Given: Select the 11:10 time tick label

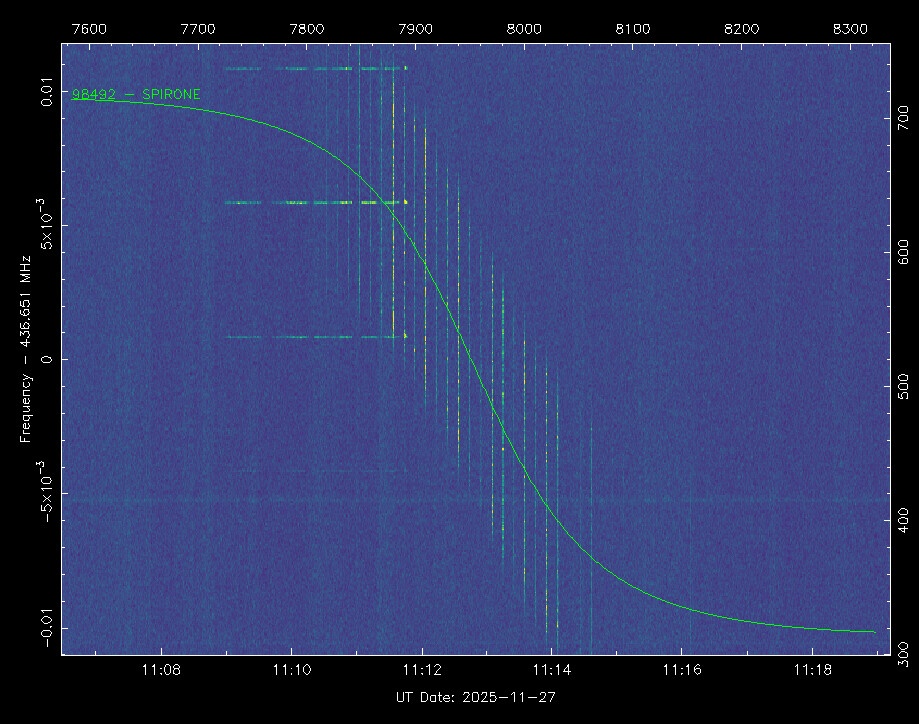Looking at the screenshot, I should [x=291, y=670].
